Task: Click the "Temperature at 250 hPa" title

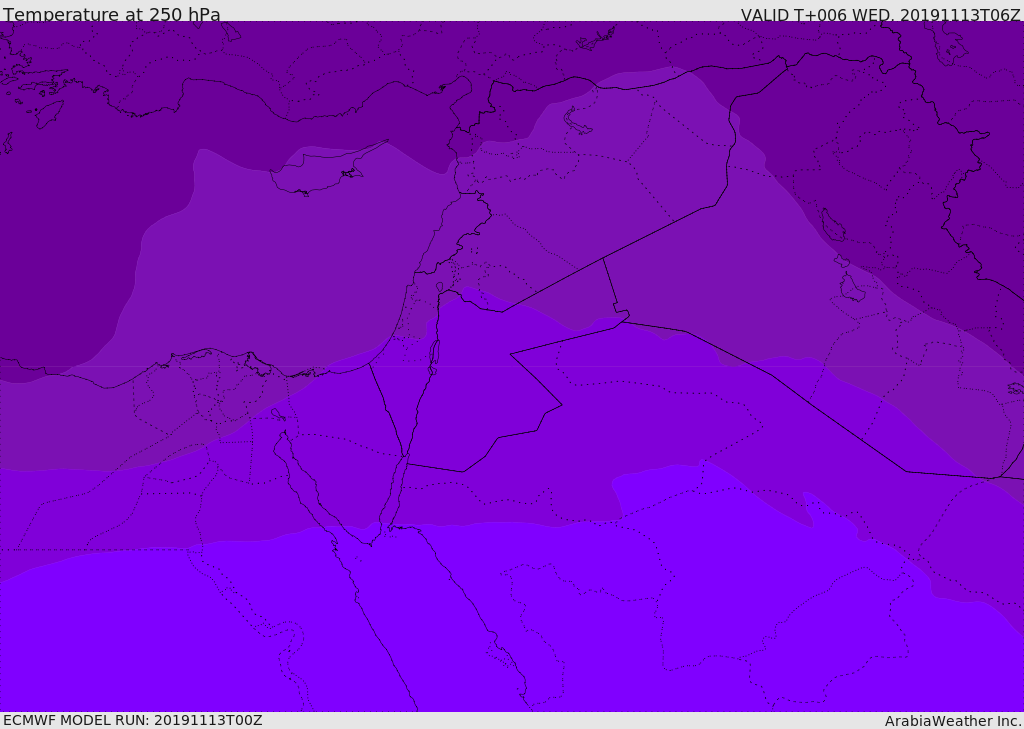Action: 111,15
